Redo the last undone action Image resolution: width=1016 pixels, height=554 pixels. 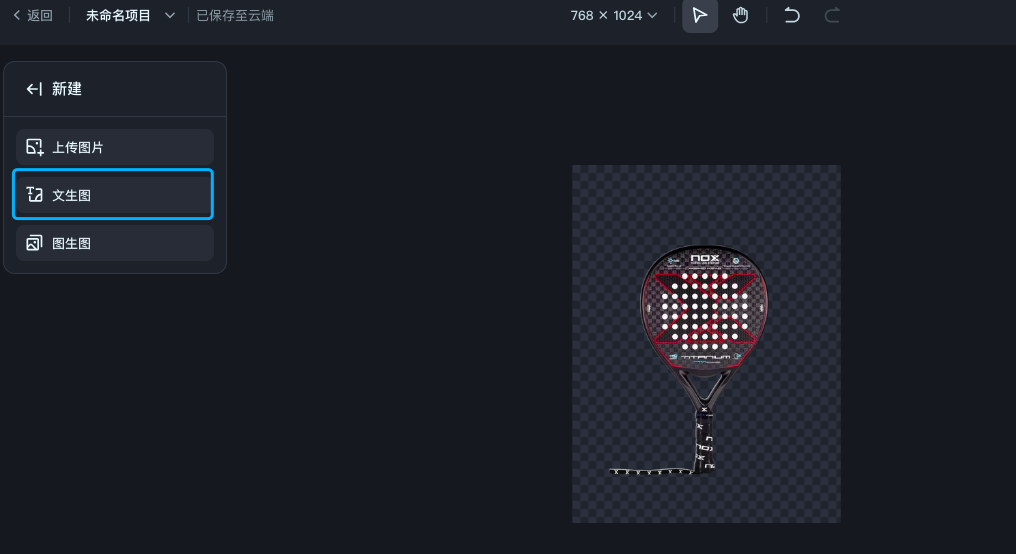(x=832, y=16)
